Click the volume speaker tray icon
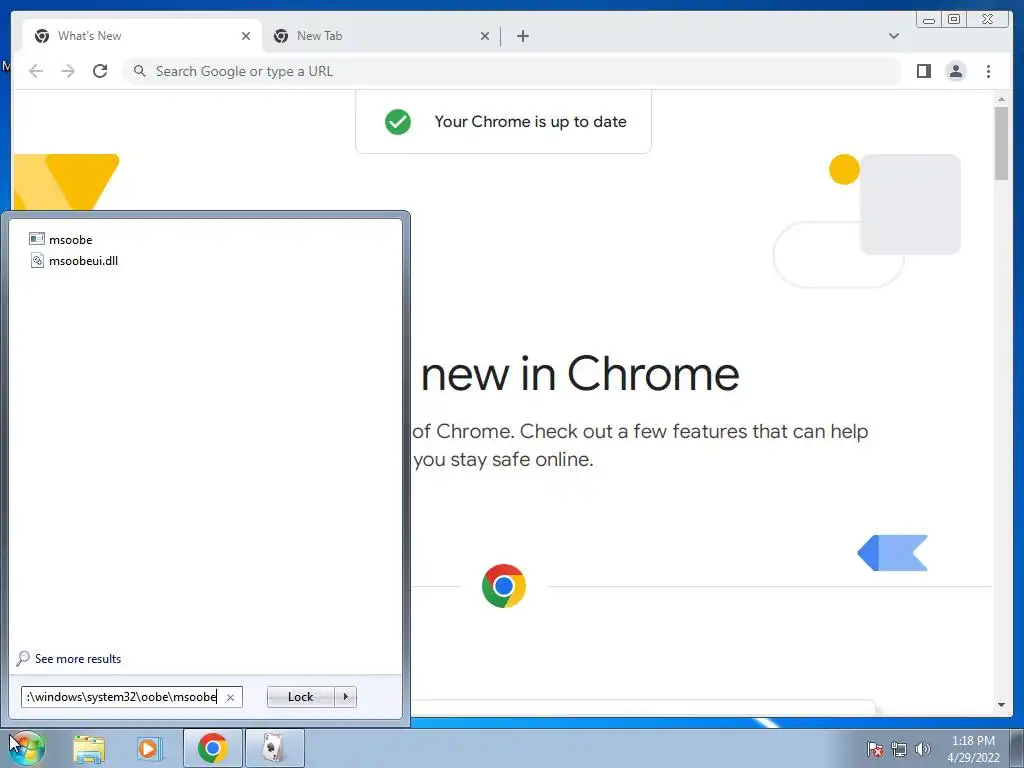The width and height of the screenshot is (1024, 768). coord(922,749)
